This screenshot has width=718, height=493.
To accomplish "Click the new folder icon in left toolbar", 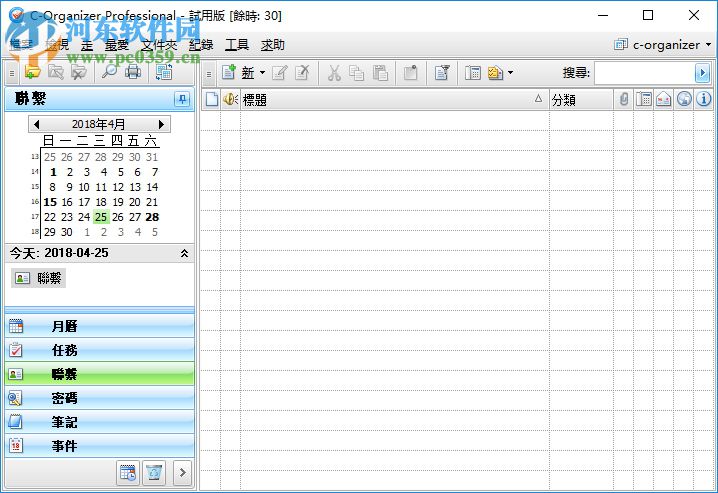I will (x=33, y=72).
